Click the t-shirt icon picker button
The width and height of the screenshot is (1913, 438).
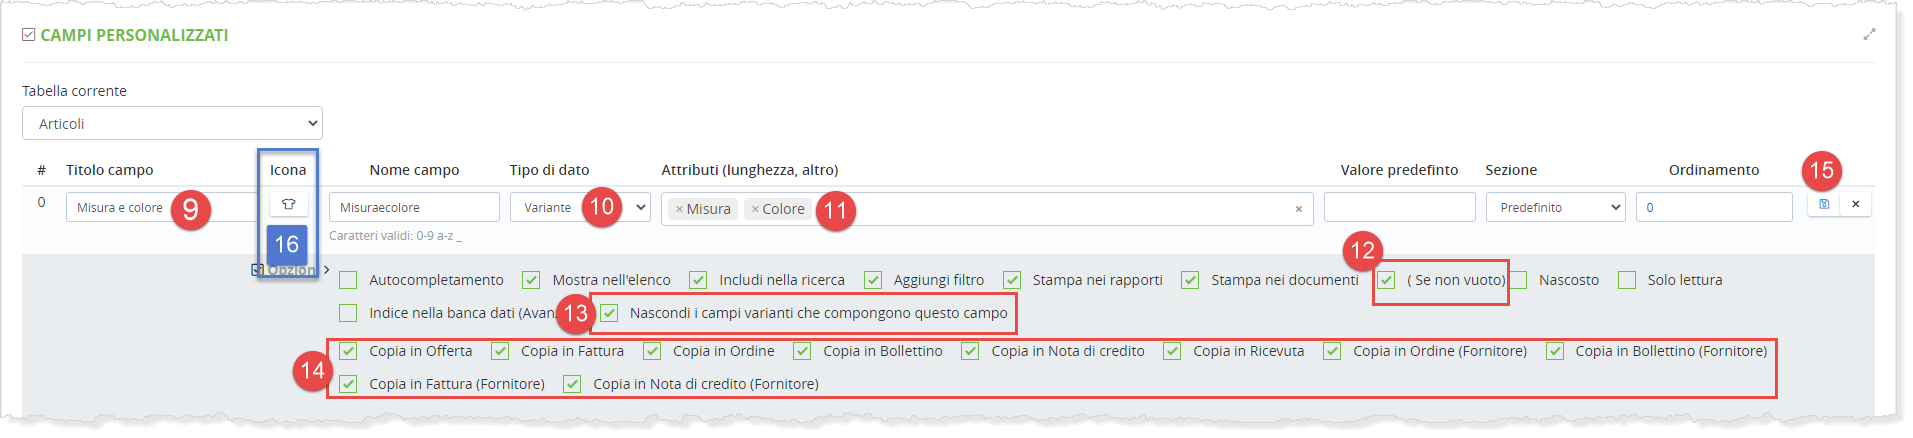288,205
